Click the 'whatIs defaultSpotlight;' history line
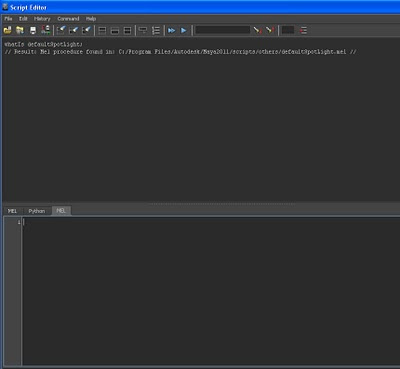Screen dimensions: 400x369 pos(43,44)
